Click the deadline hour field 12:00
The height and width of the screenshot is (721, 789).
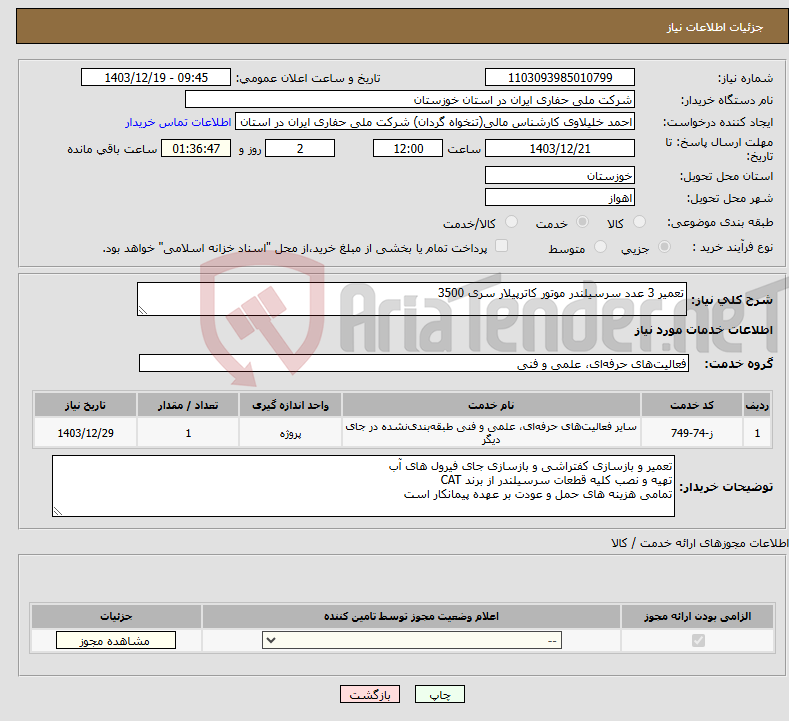point(408,148)
